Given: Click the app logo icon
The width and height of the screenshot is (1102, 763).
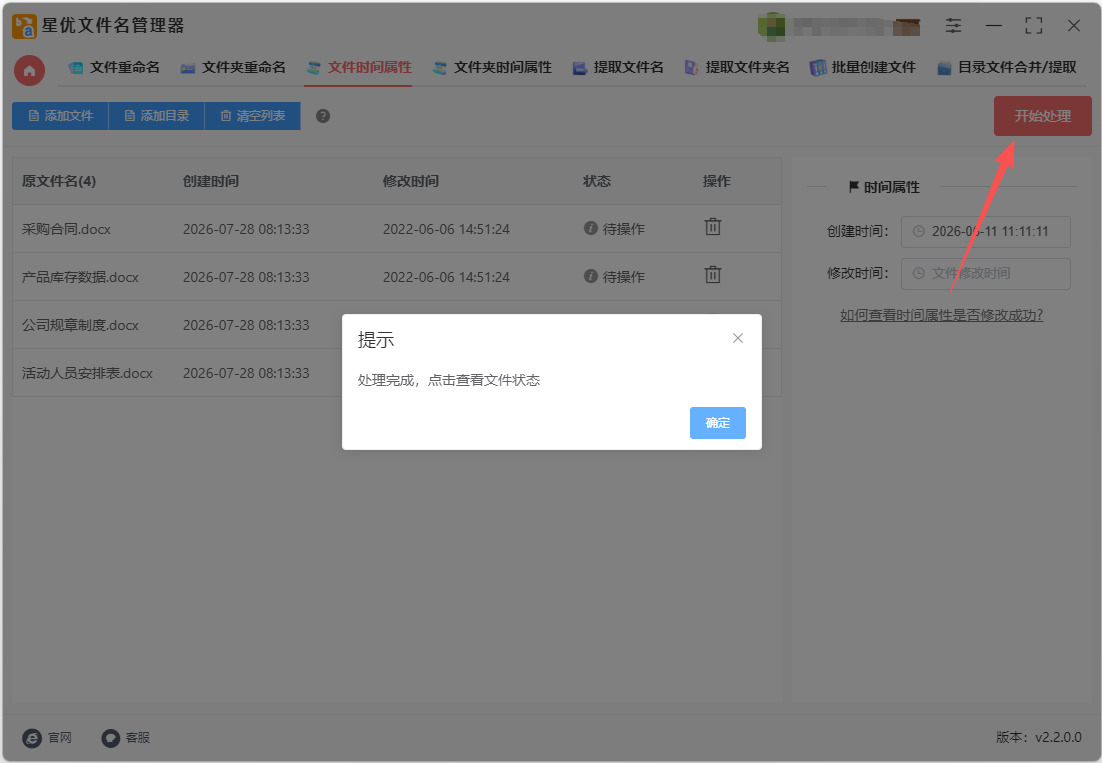Looking at the screenshot, I should 24,26.
